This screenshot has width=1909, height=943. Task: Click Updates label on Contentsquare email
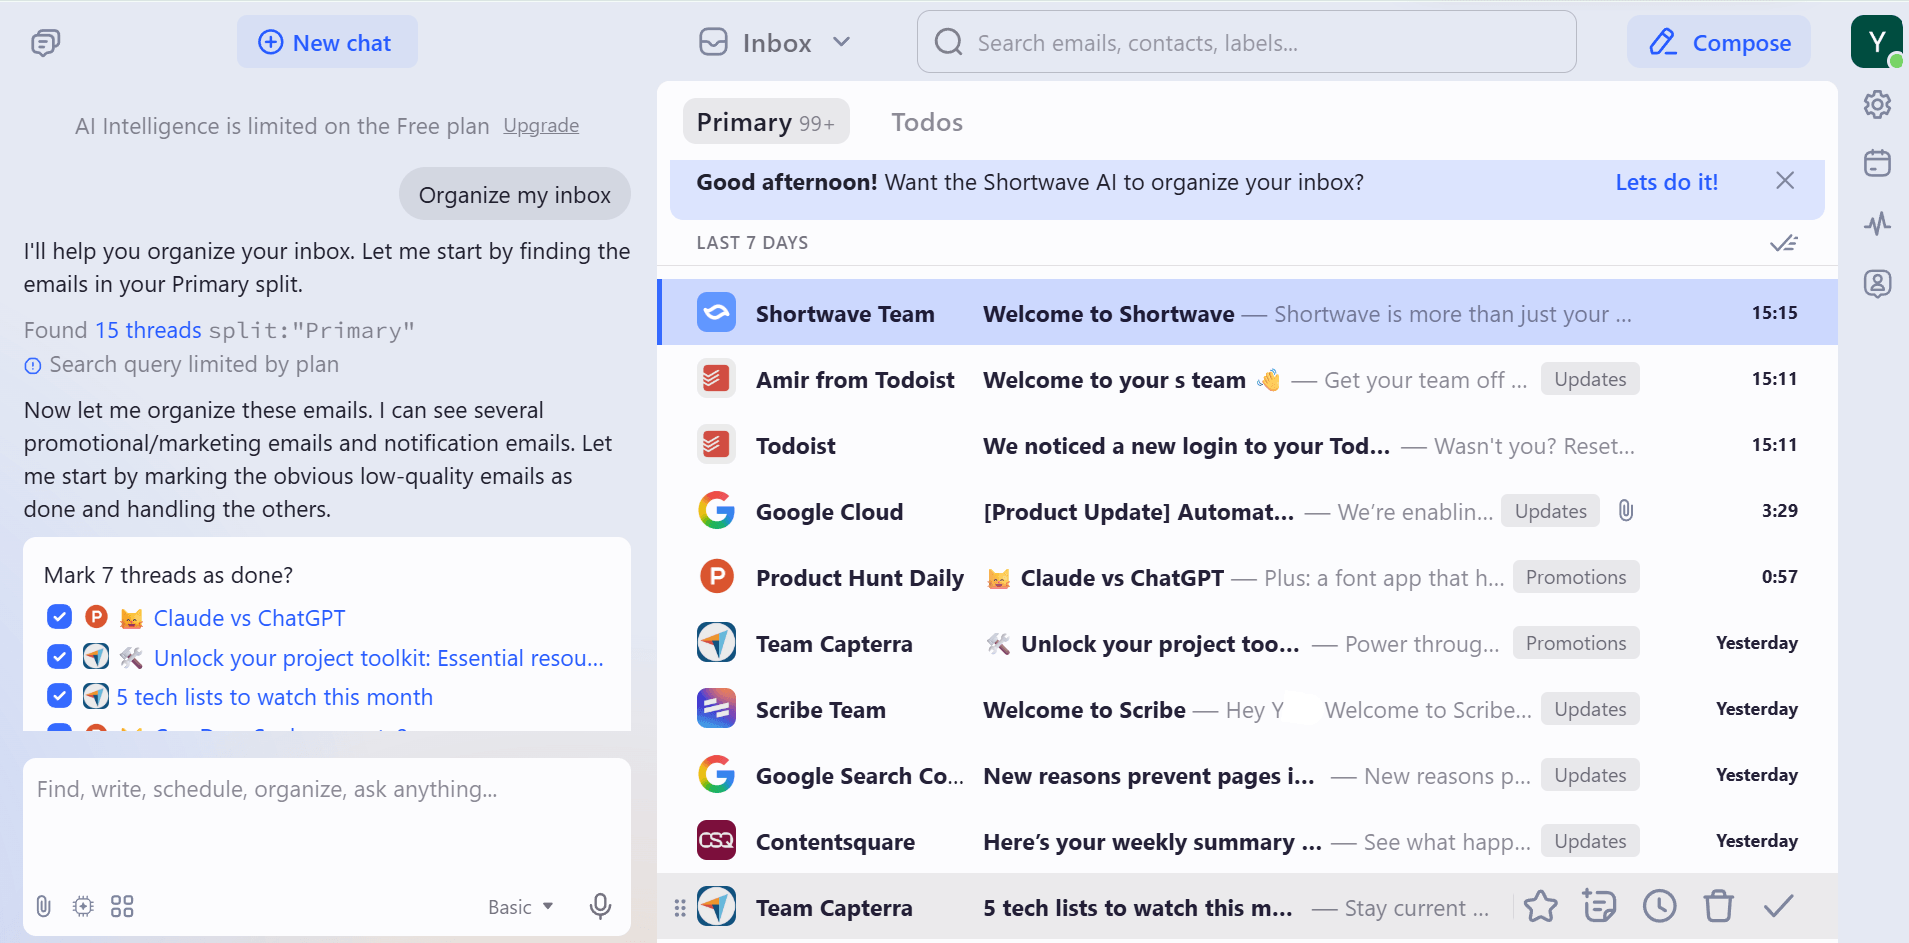click(x=1590, y=841)
